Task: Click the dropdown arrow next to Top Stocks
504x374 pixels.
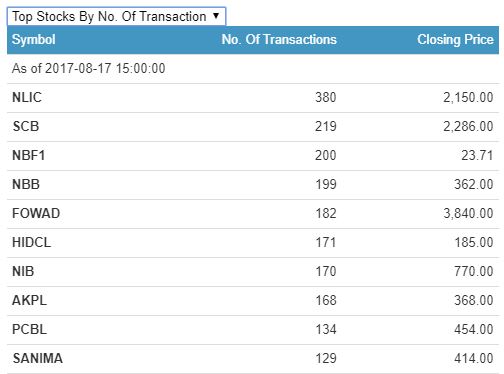Action: (216, 16)
